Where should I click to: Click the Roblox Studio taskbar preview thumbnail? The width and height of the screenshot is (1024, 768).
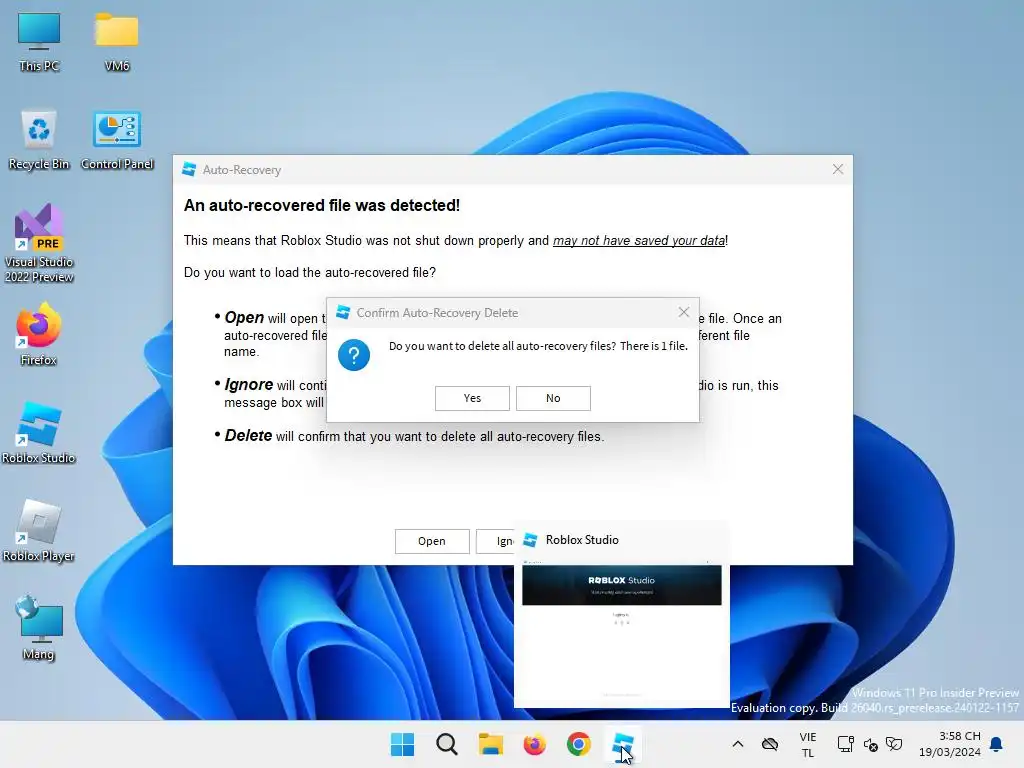pyautogui.click(x=622, y=631)
